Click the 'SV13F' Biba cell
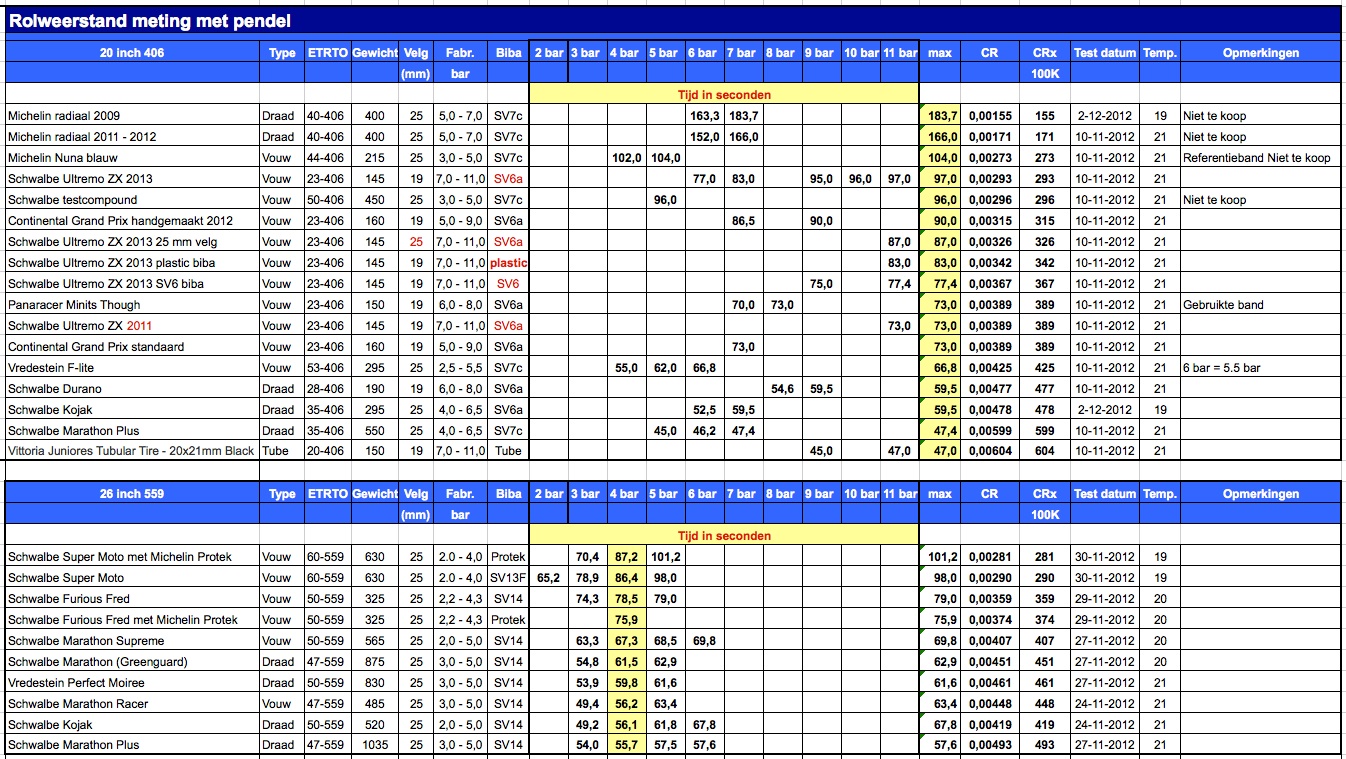Screen dimensions: 1346x759 [x=509, y=578]
